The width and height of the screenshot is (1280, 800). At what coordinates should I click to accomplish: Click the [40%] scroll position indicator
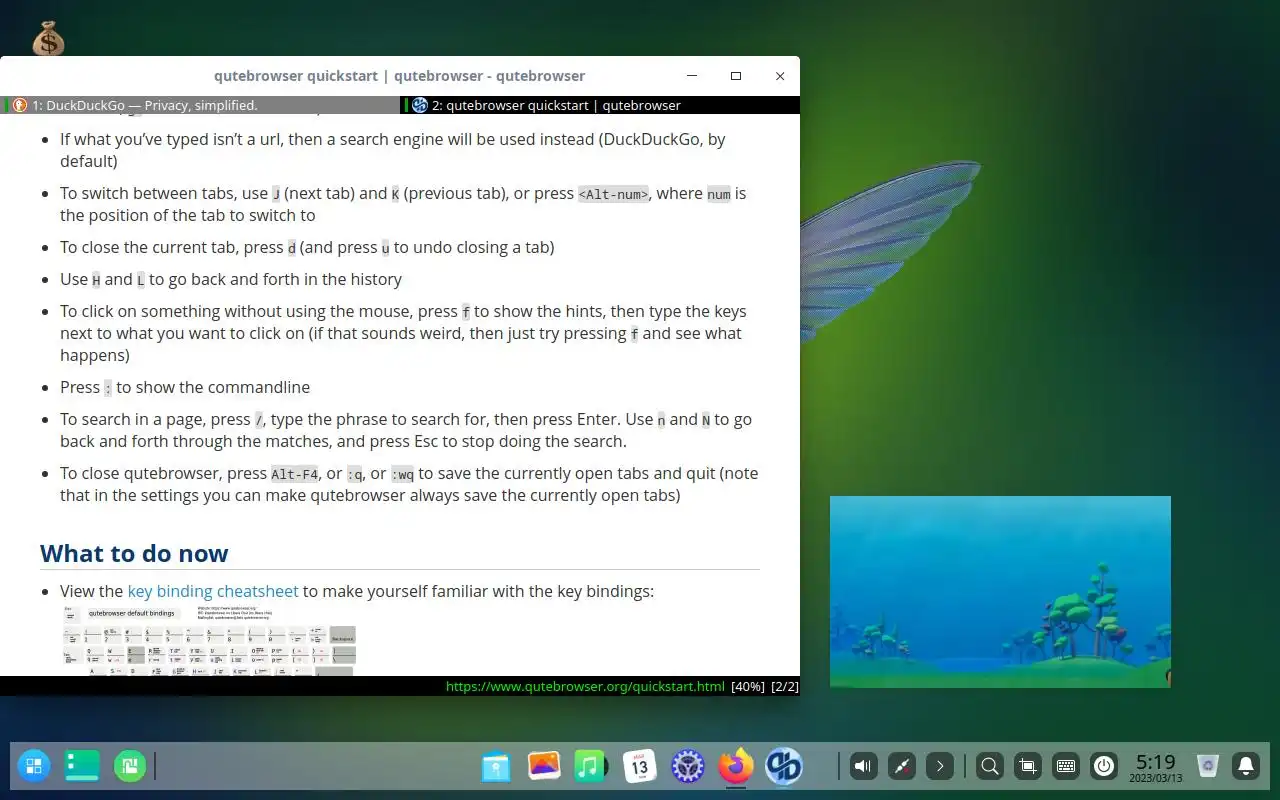coord(748,686)
